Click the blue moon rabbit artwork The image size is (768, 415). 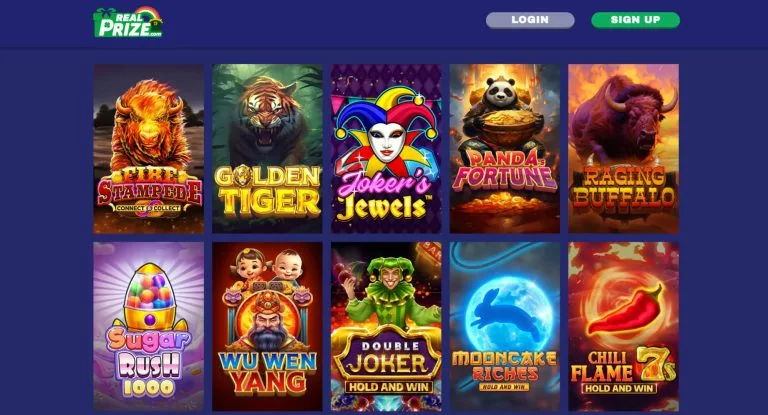(504, 311)
